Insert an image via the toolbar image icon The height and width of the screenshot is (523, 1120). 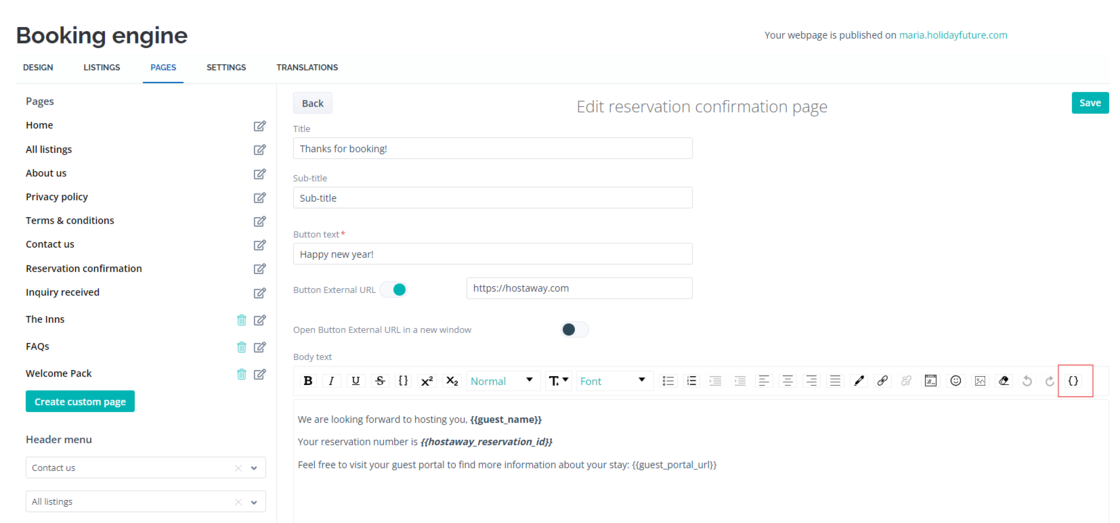tap(980, 381)
